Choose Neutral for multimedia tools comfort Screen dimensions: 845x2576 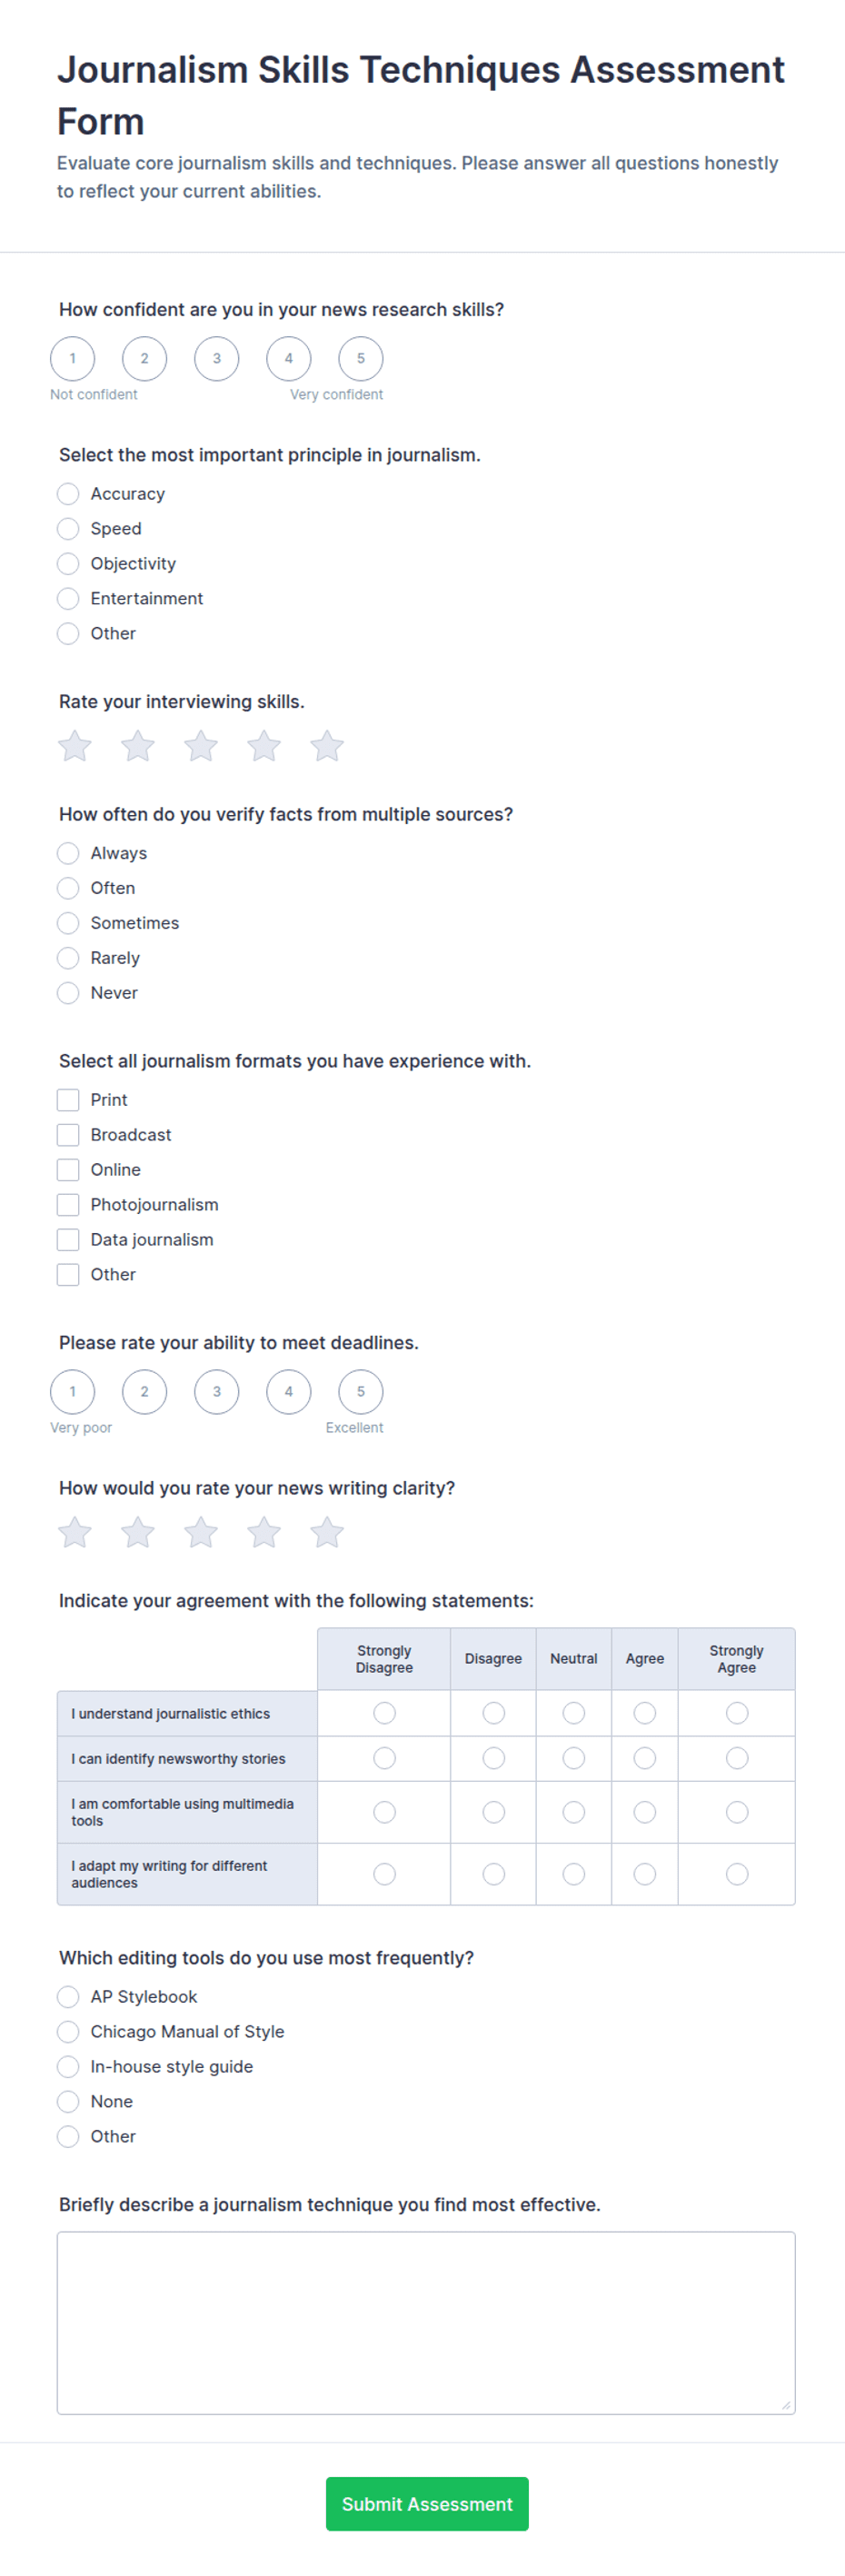pos(574,1812)
